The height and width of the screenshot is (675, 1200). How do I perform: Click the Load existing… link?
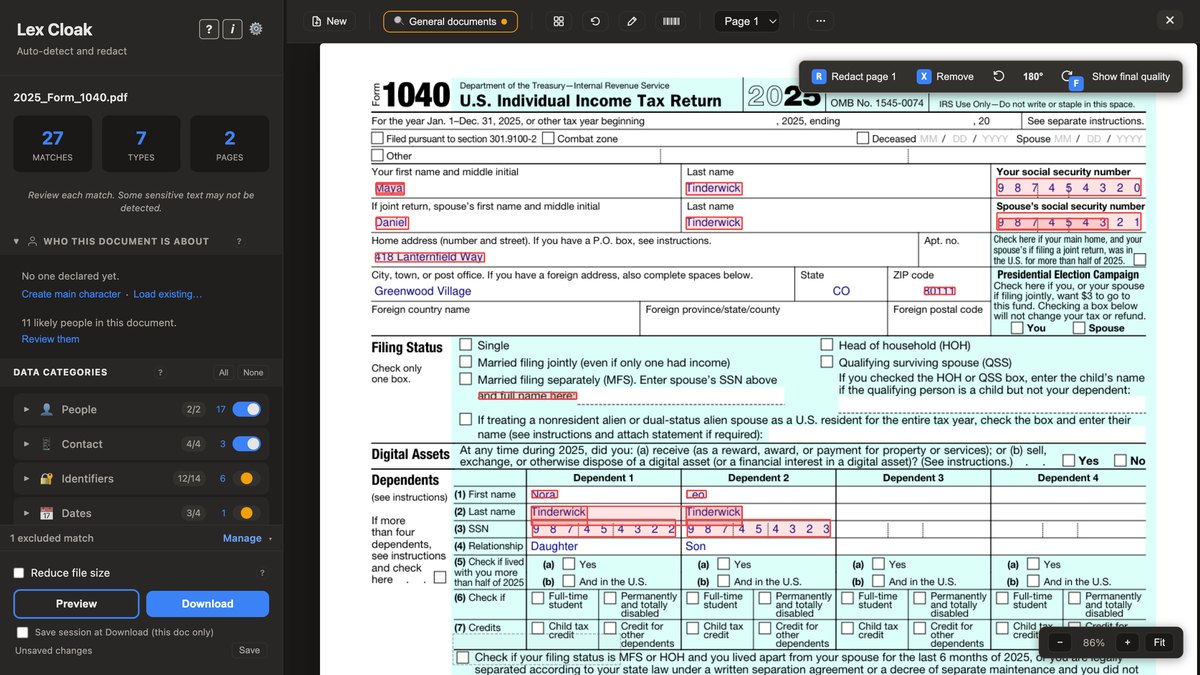[168, 294]
